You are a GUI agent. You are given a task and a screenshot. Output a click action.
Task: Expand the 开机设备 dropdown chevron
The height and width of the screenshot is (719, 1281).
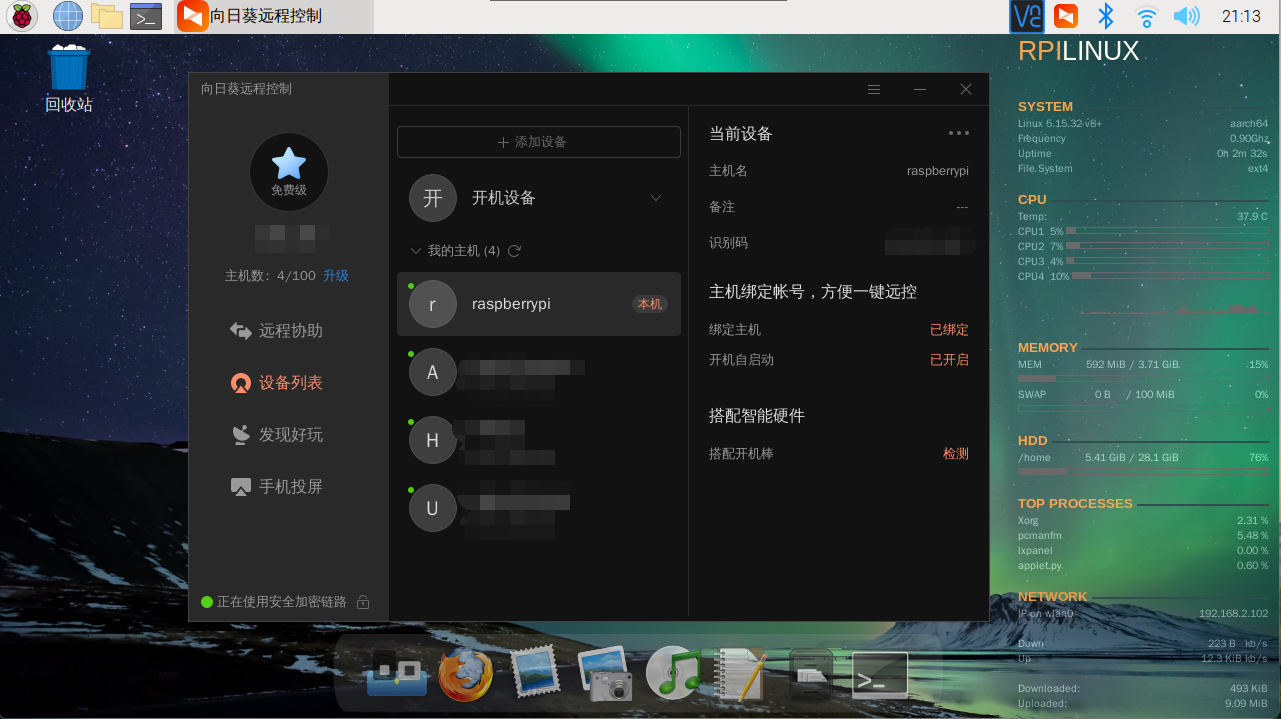click(x=656, y=198)
